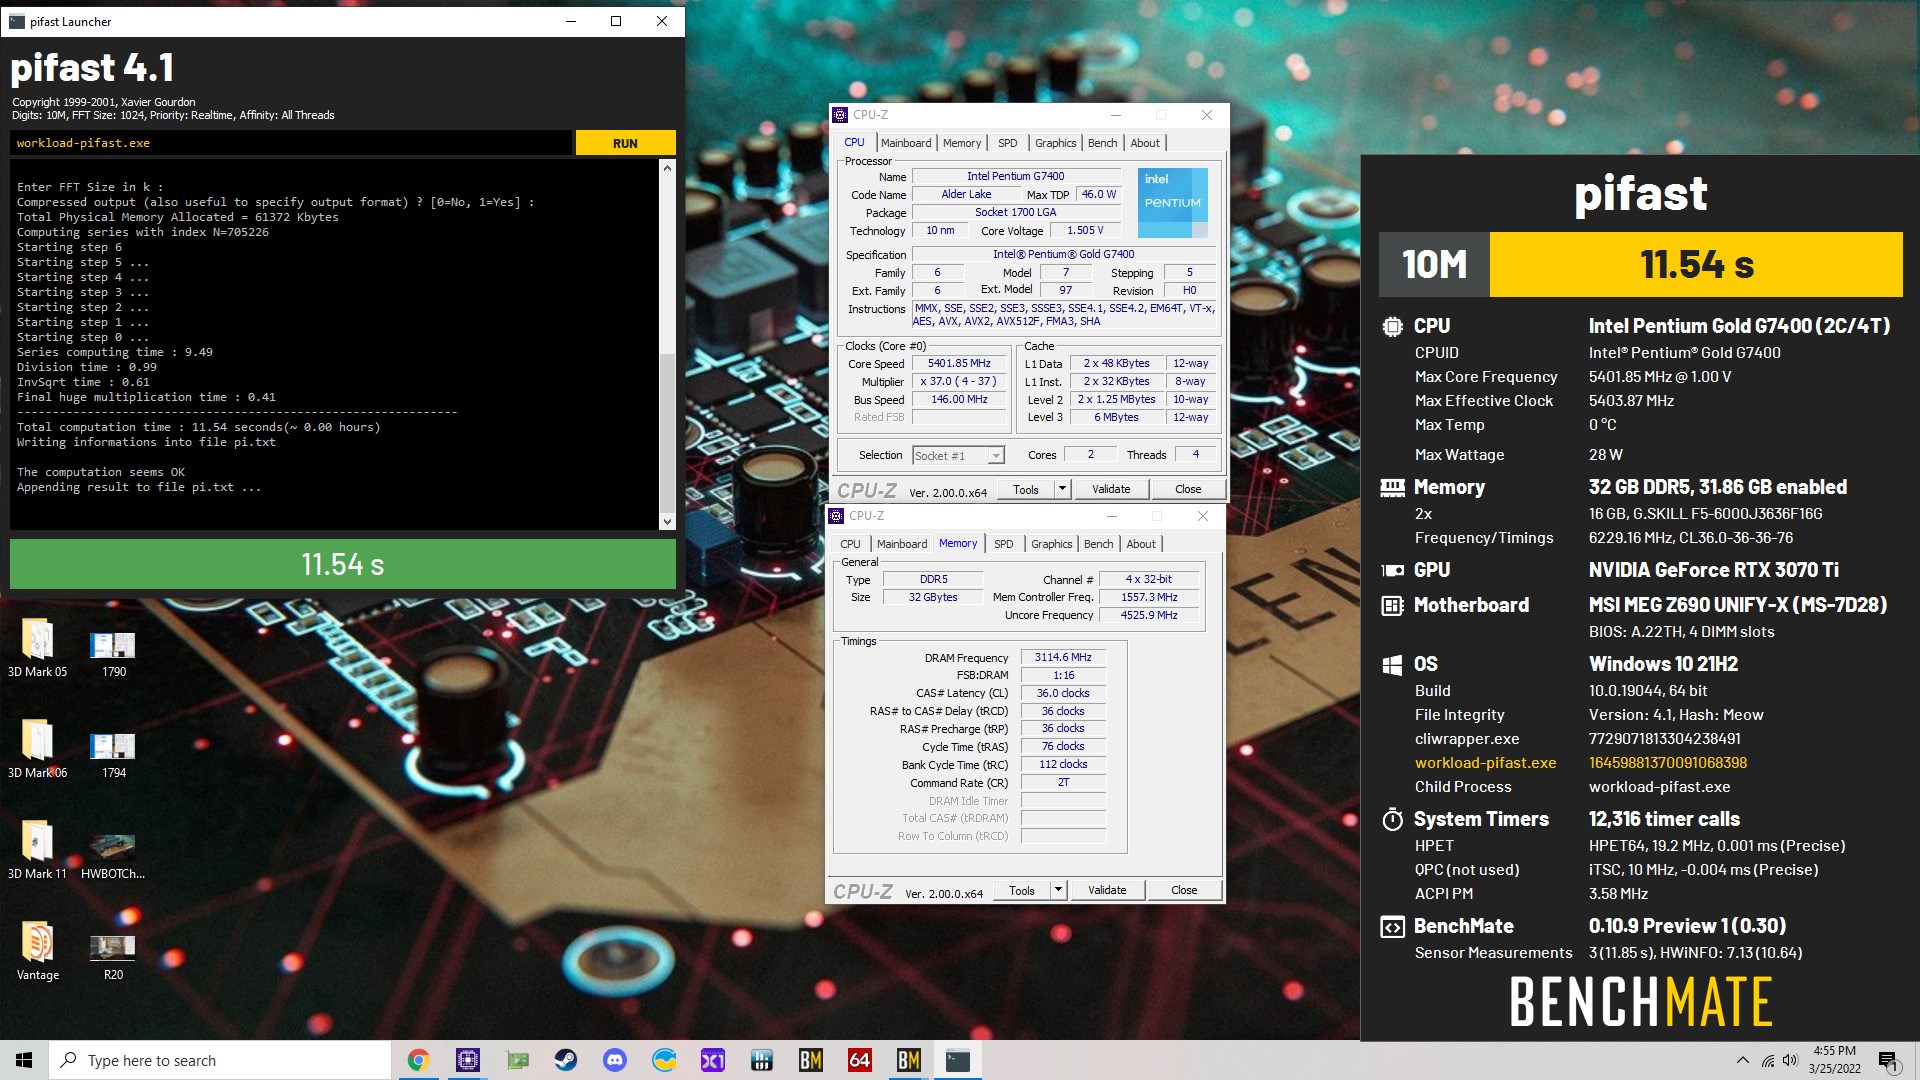1920x1080 pixels.
Task: Click the 11.54 s yellow score banner
Action: 1696,264
